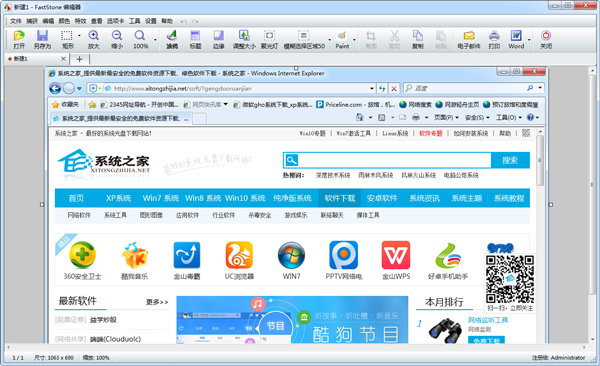Click the 复制 copy toolbar icon
The width and height of the screenshot is (600, 366).
417,36
